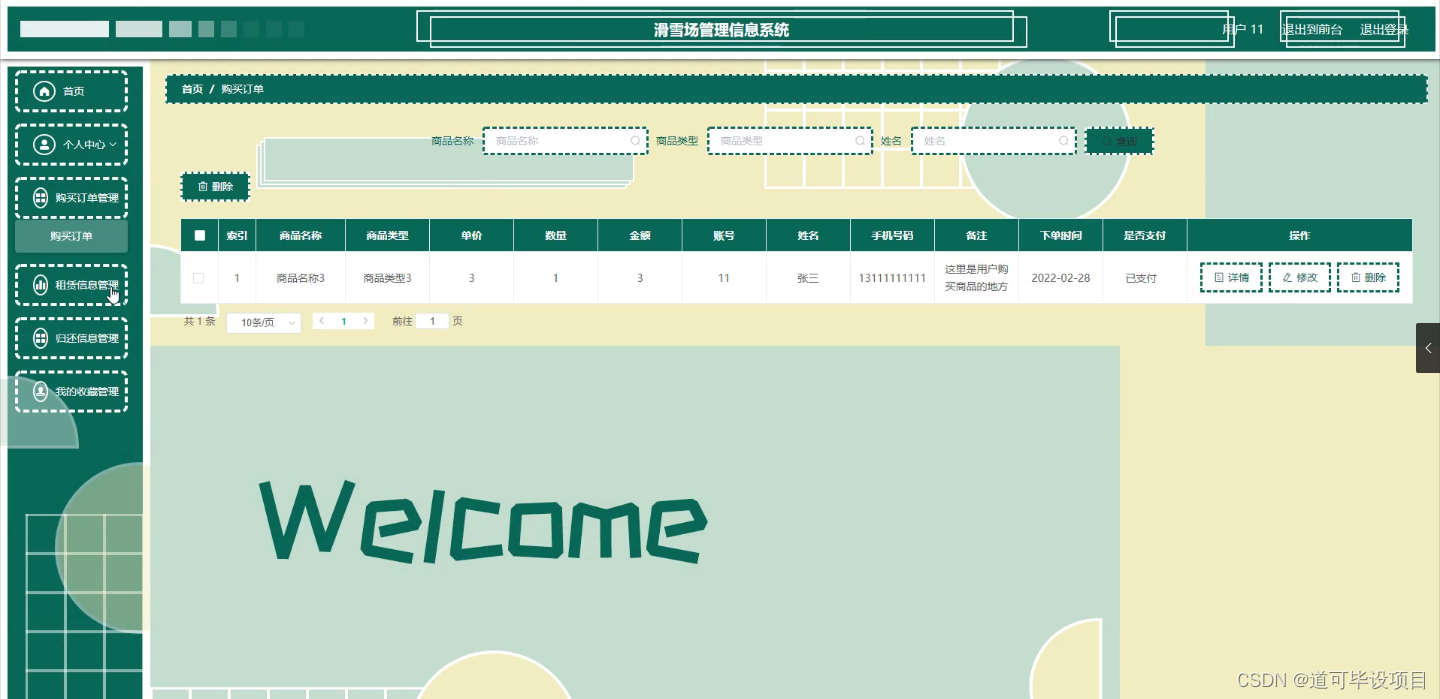Click the 前往 page number input box

tap(432, 321)
